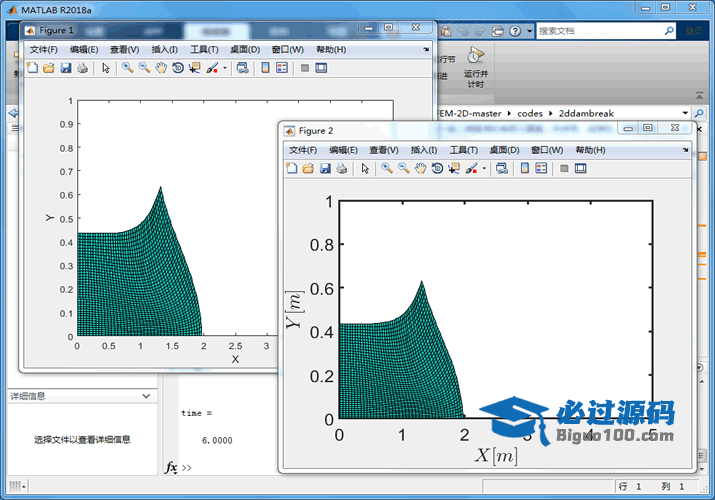Toggle Show Plot Tools in Figure 2
Viewport: 715px width, 500px height.
[580, 168]
